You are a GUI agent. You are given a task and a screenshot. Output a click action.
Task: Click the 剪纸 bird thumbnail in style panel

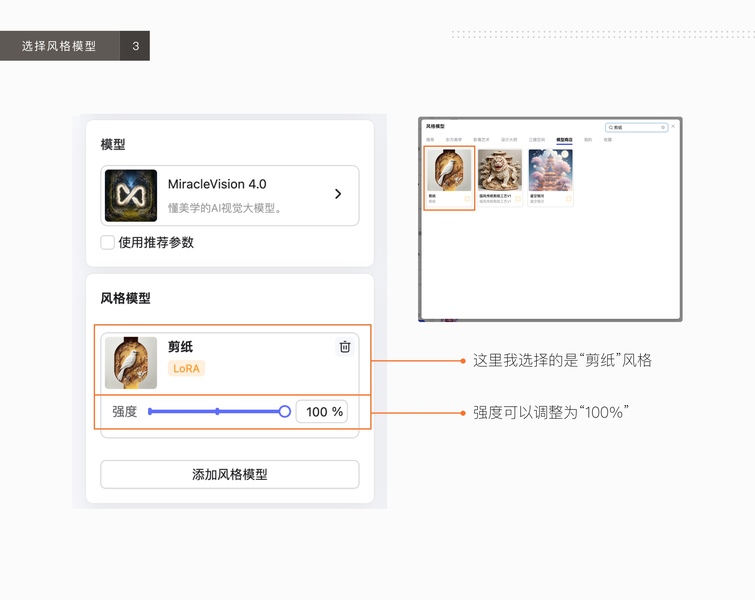click(131, 363)
